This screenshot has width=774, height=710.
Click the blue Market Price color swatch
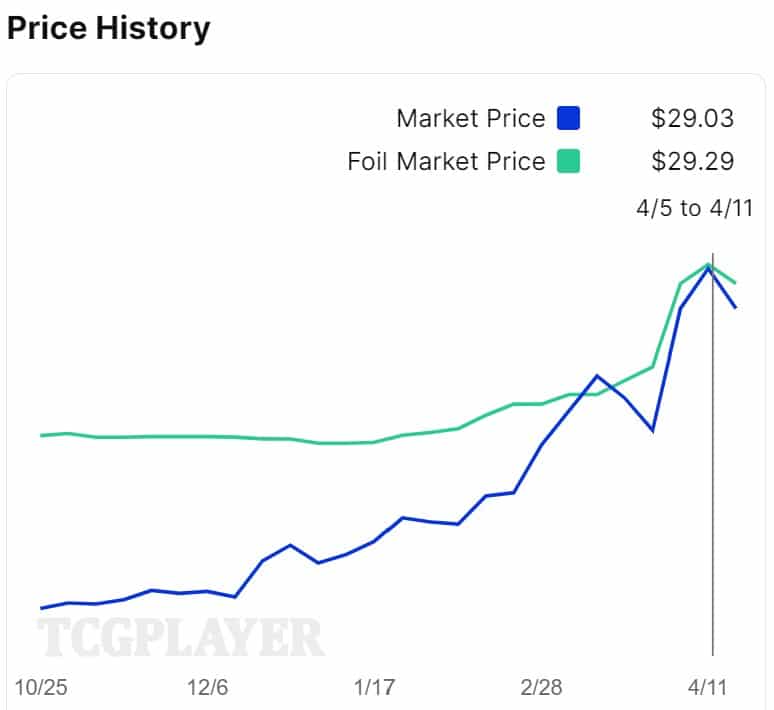click(x=569, y=119)
